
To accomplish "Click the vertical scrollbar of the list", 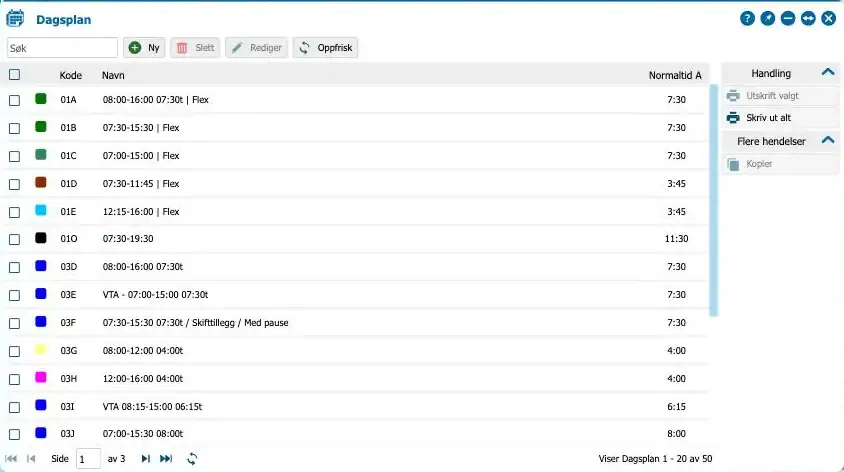I will 714,200.
